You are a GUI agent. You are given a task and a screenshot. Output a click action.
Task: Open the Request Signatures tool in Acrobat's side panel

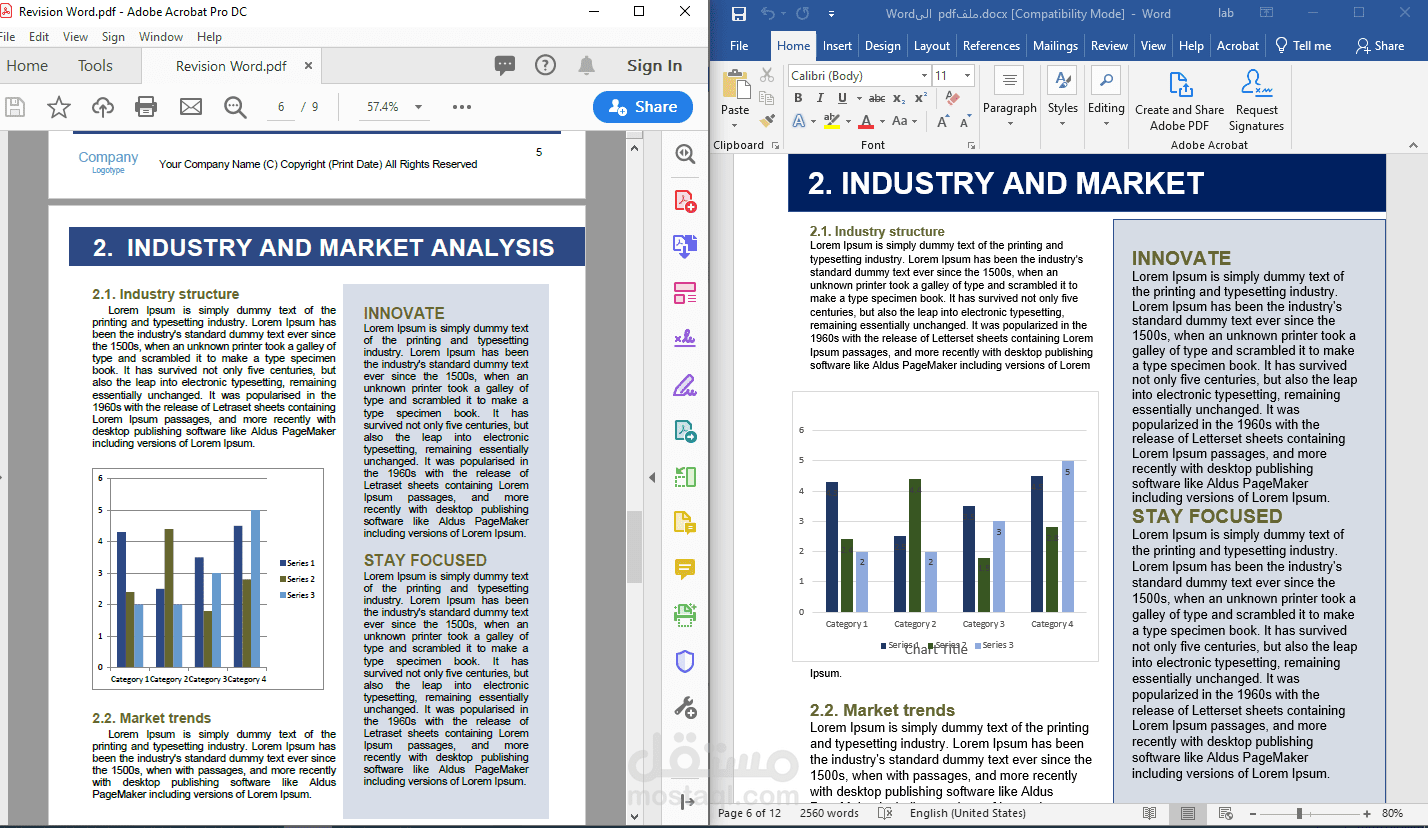(x=685, y=338)
